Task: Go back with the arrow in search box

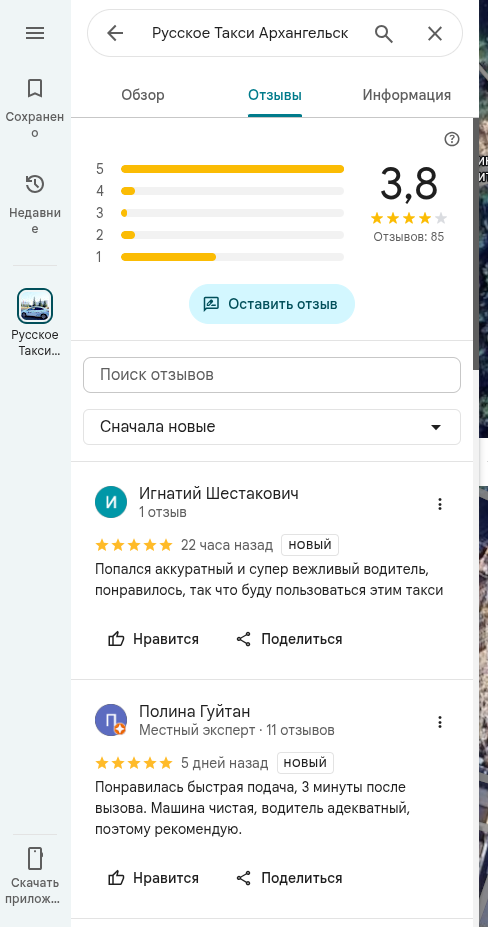Action: 115,34
